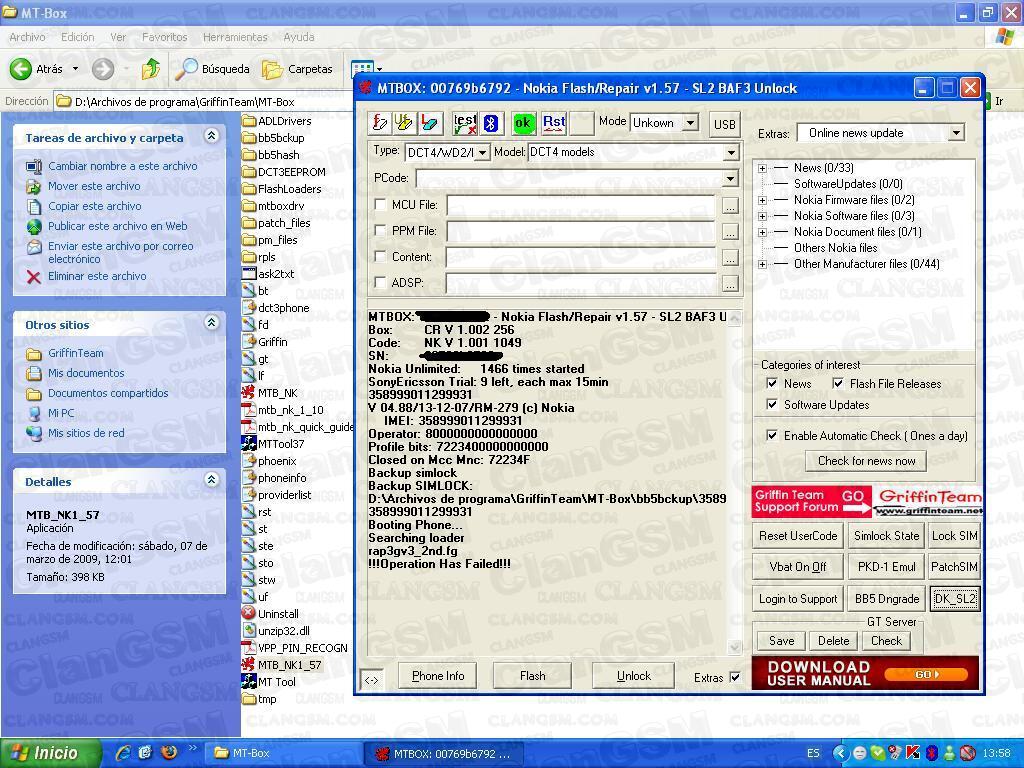The height and width of the screenshot is (768, 1024).
Task: Collapse the Tareas de archivo y carpeta panel
Action: click(211, 136)
